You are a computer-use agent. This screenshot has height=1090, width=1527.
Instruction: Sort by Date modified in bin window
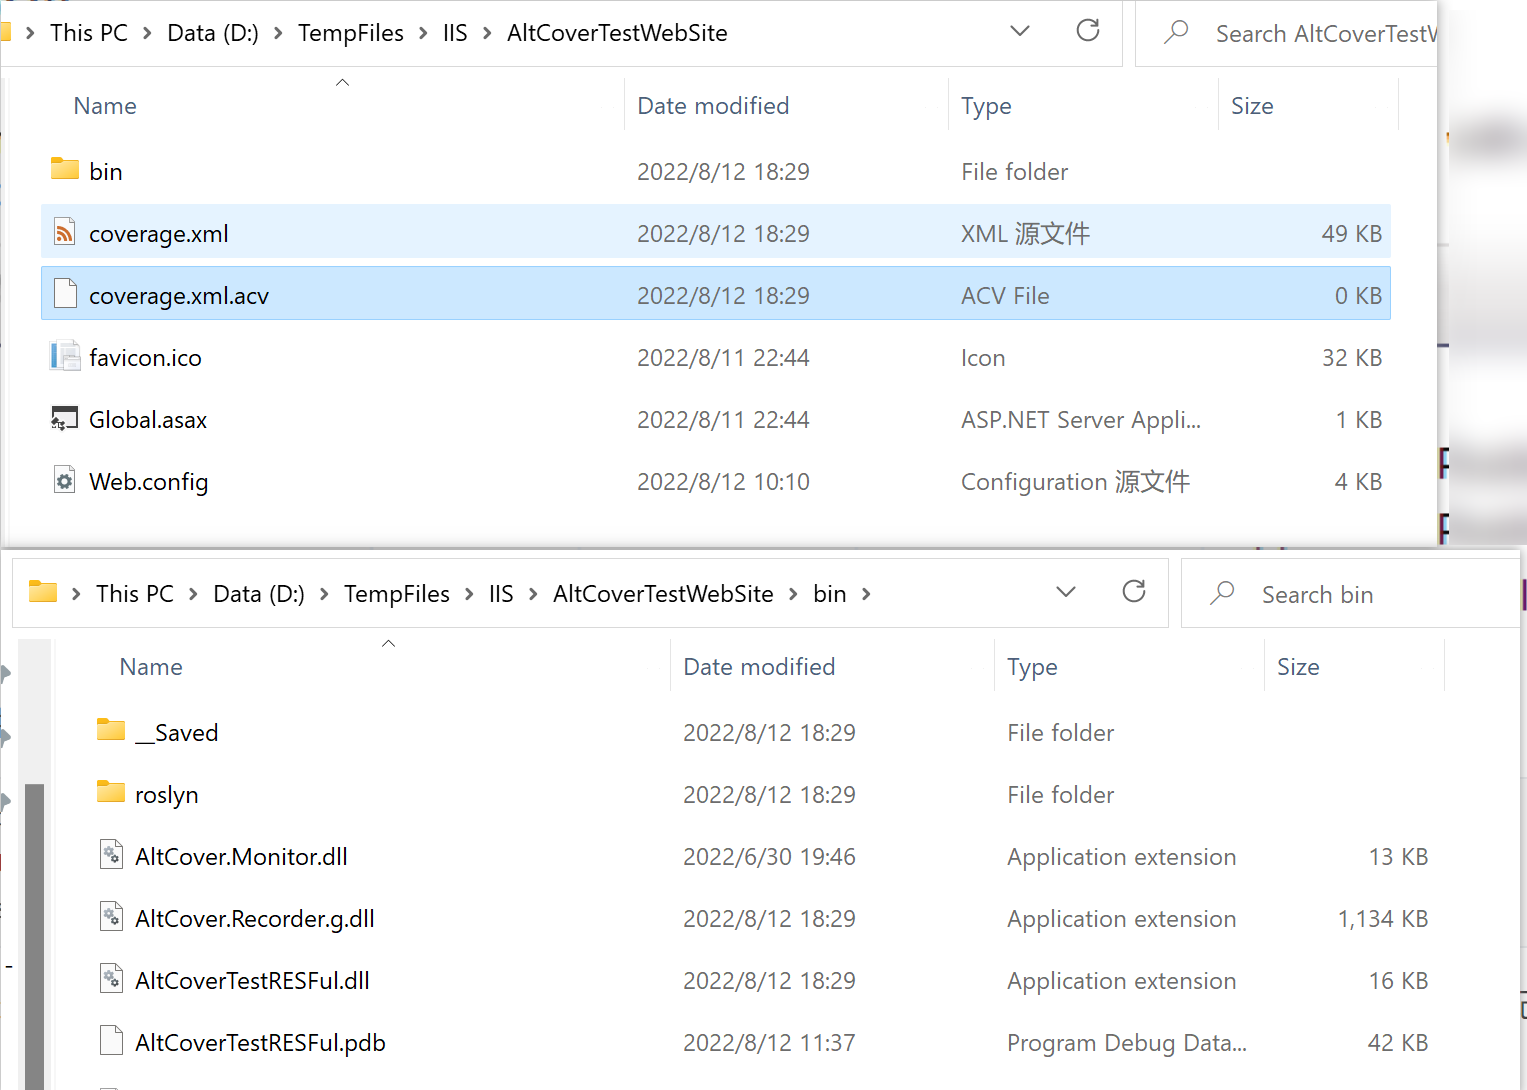tap(759, 667)
